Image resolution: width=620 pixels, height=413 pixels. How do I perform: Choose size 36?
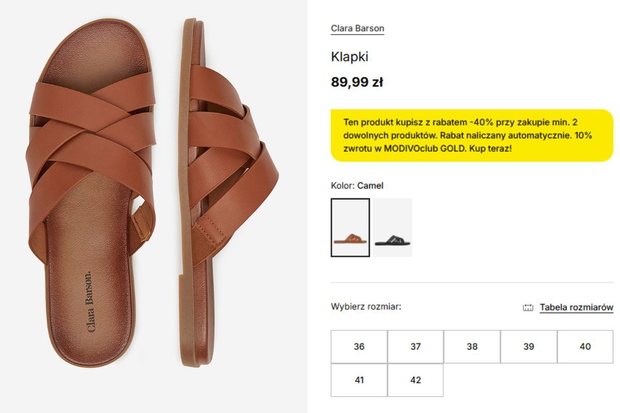pos(359,347)
